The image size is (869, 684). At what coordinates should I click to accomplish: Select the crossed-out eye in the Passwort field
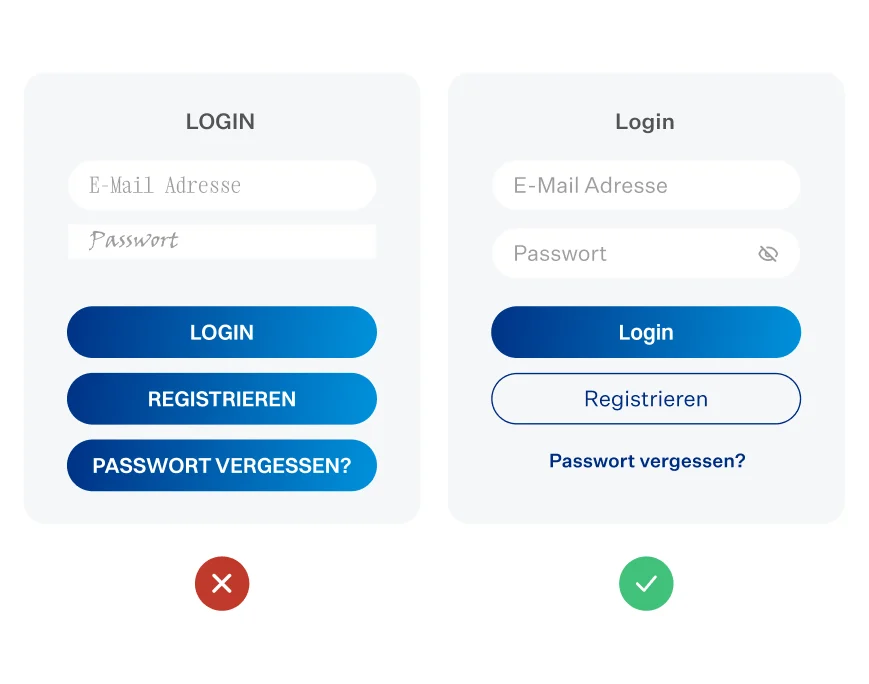768,254
